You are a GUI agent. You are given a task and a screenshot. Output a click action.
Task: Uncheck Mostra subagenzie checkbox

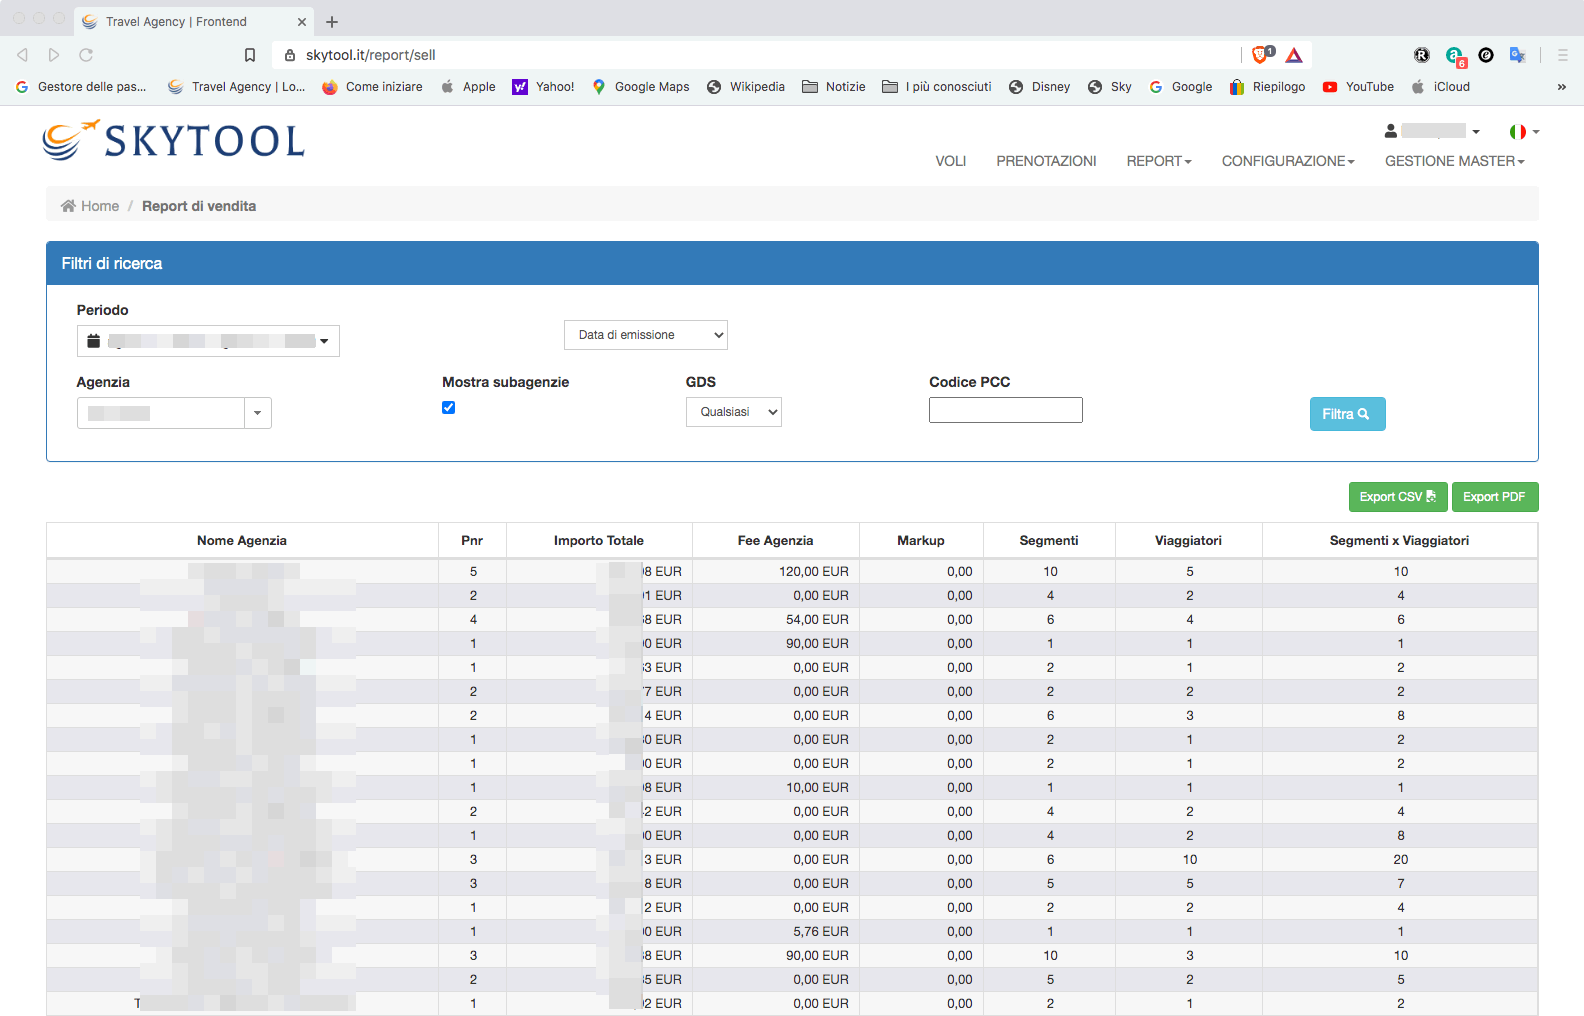tap(449, 407)
